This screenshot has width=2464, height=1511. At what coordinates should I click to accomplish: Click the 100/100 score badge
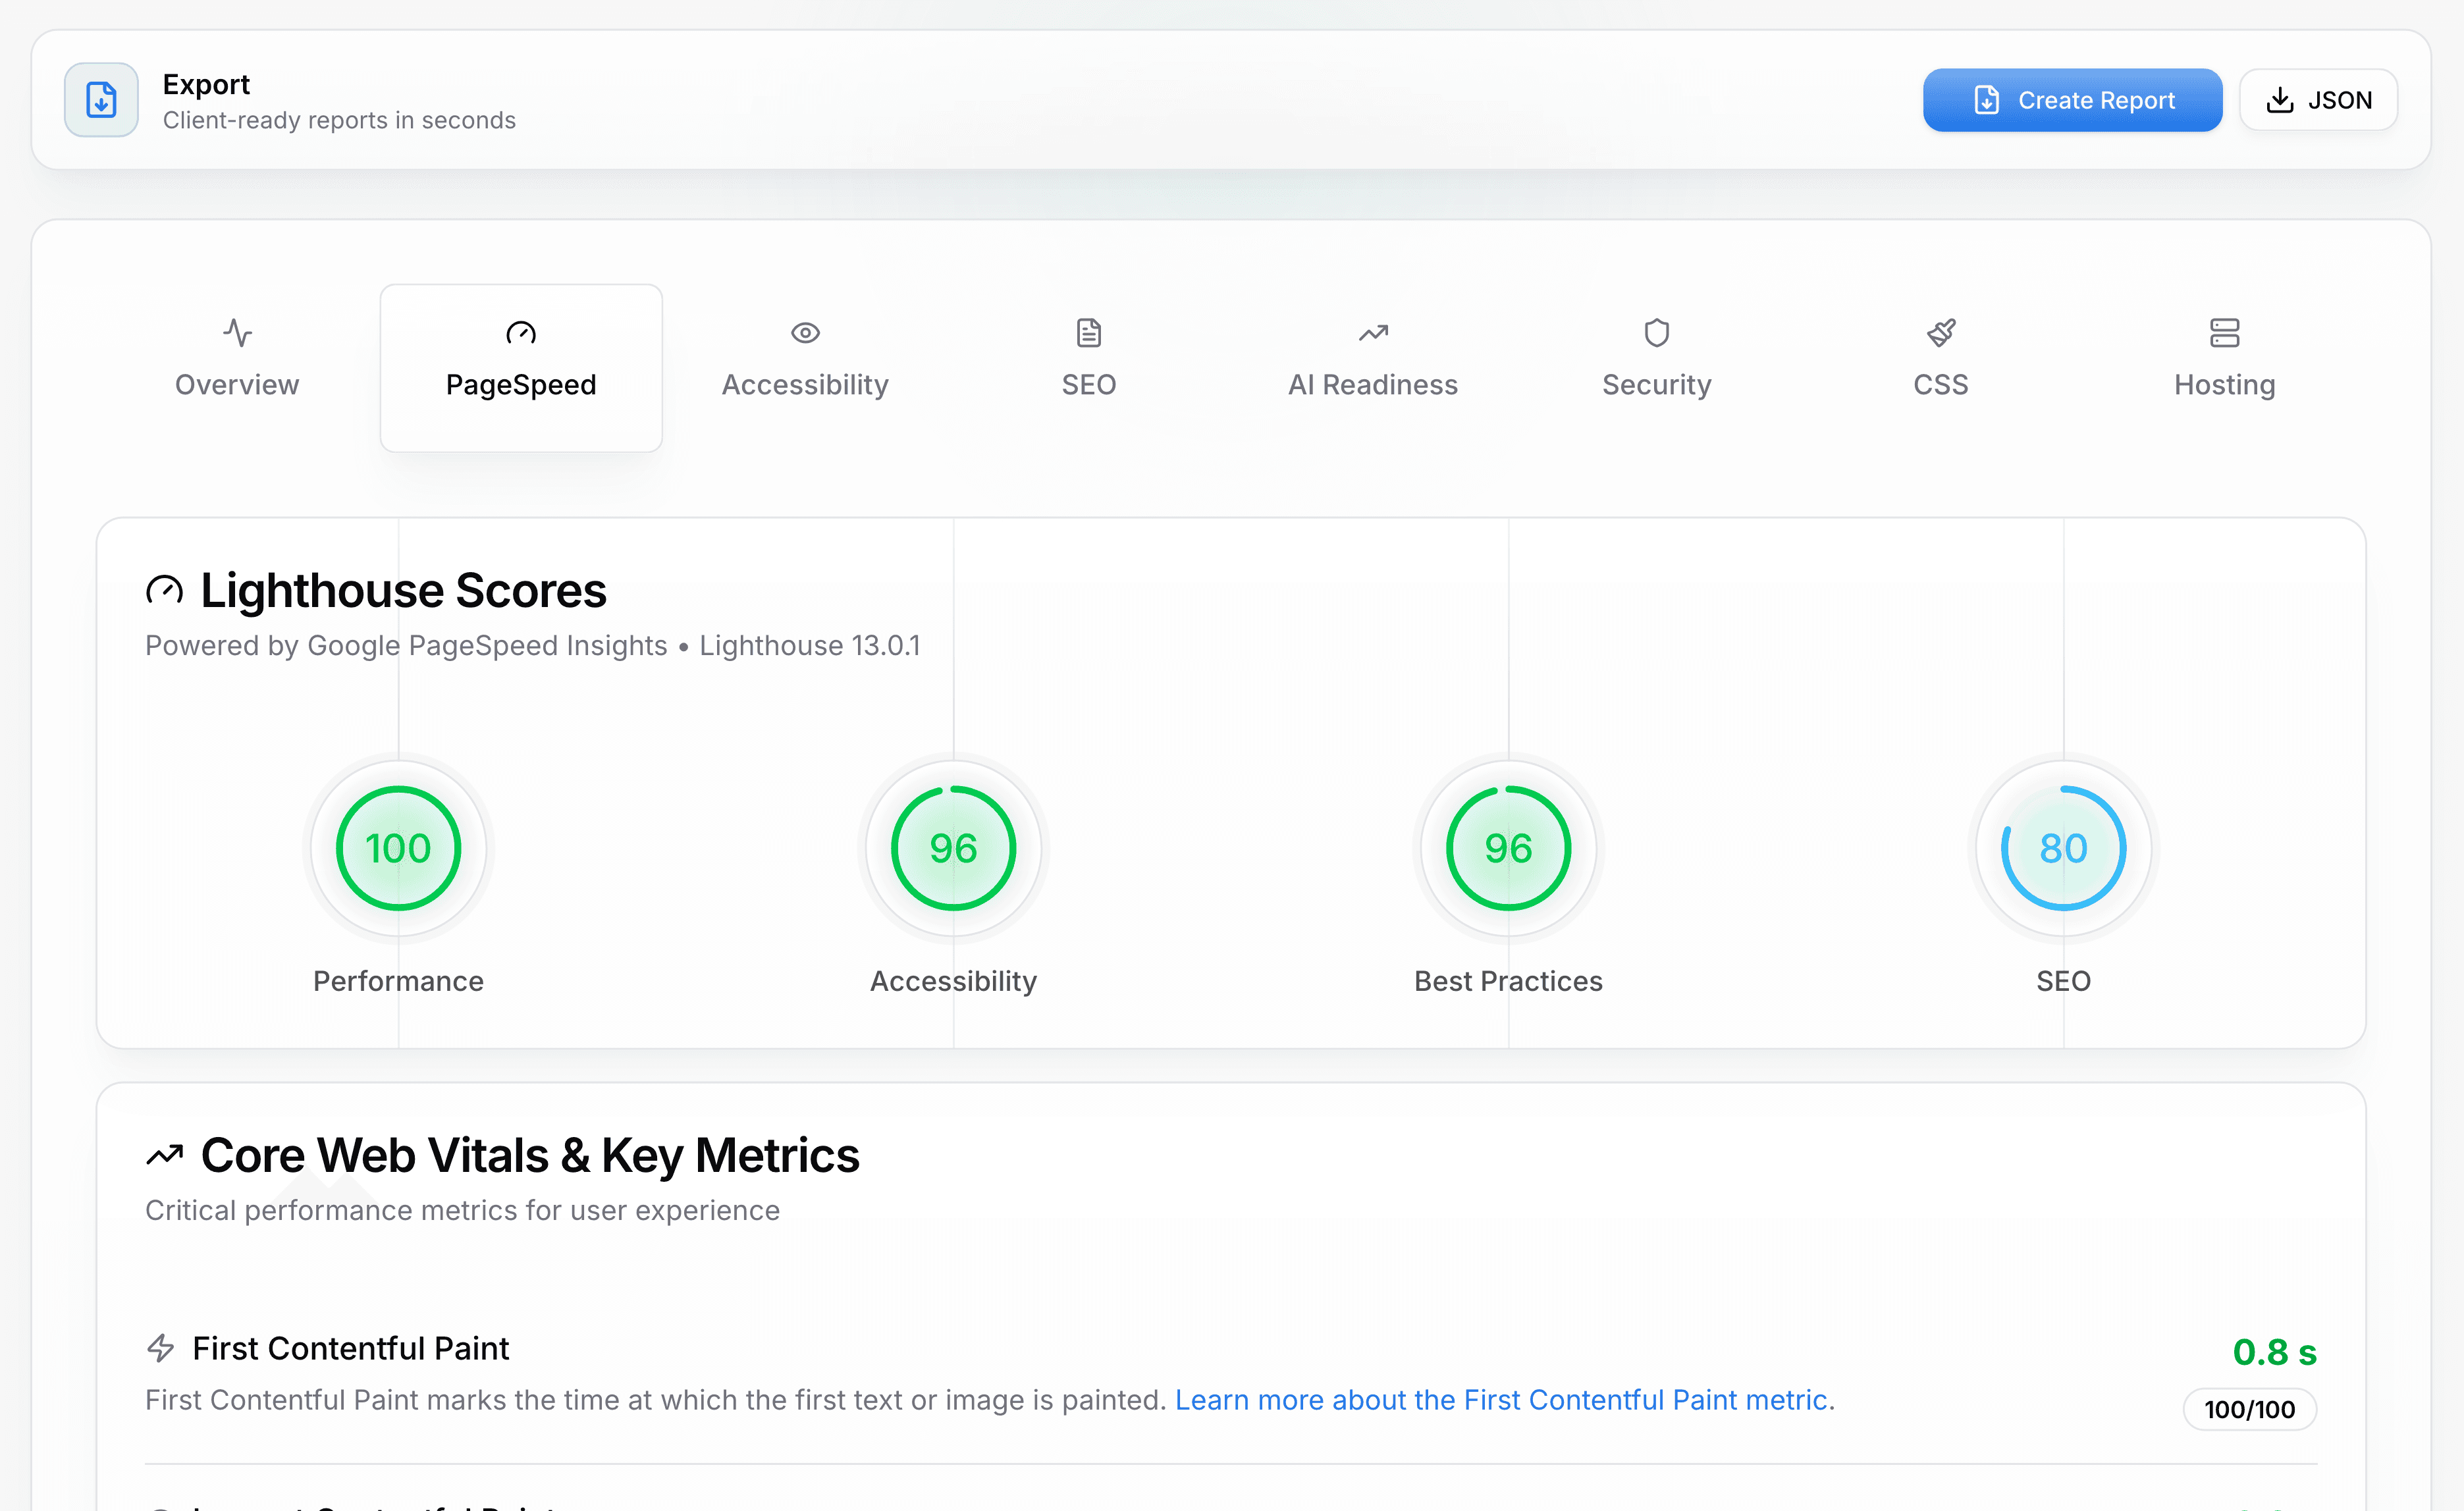(x=2249, y=1409)
